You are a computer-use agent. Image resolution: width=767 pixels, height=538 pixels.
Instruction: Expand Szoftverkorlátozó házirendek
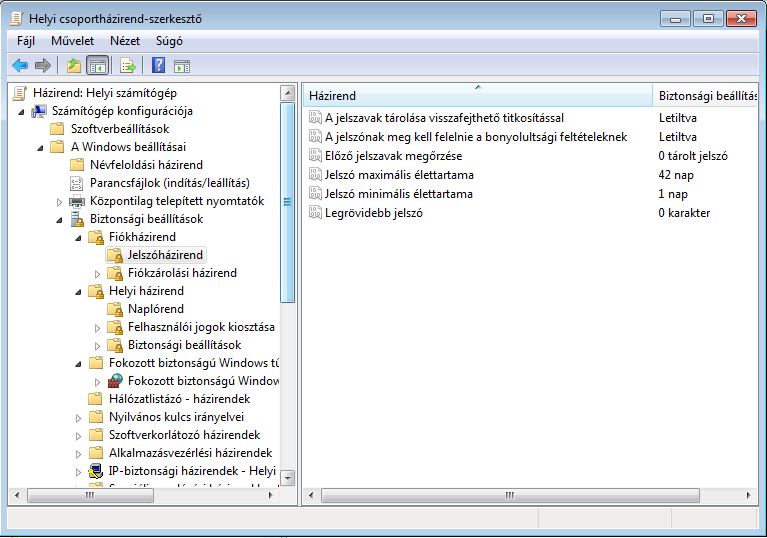click(79, 436)
